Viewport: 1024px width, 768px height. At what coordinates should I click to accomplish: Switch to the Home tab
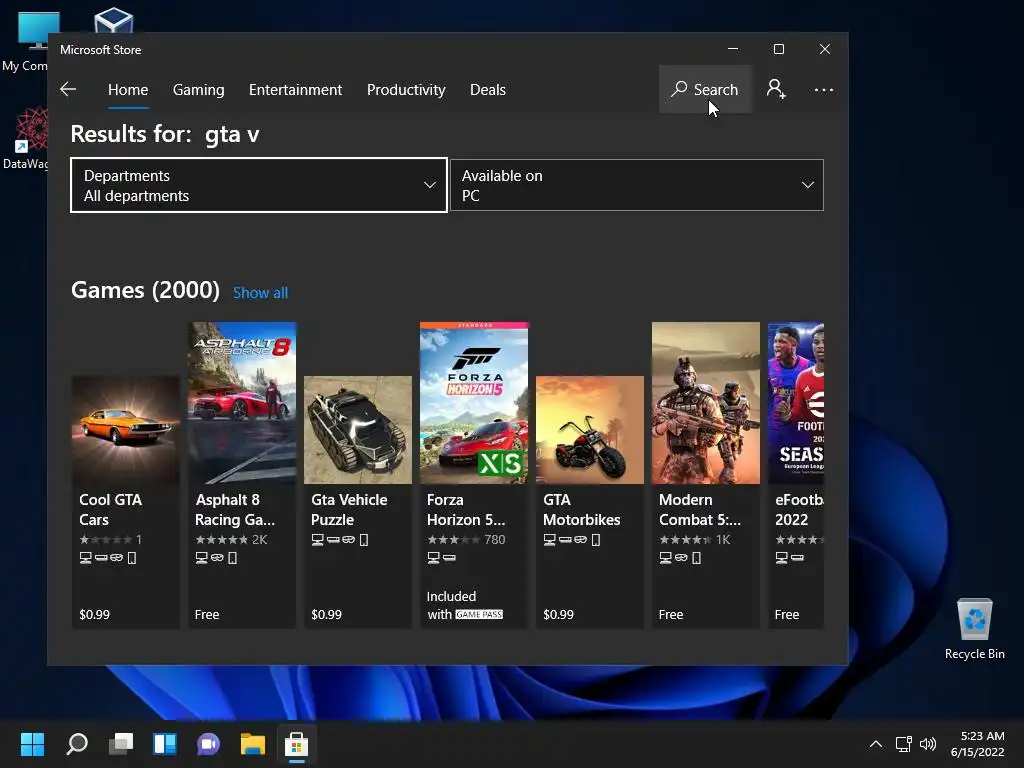tap(128, 89)
